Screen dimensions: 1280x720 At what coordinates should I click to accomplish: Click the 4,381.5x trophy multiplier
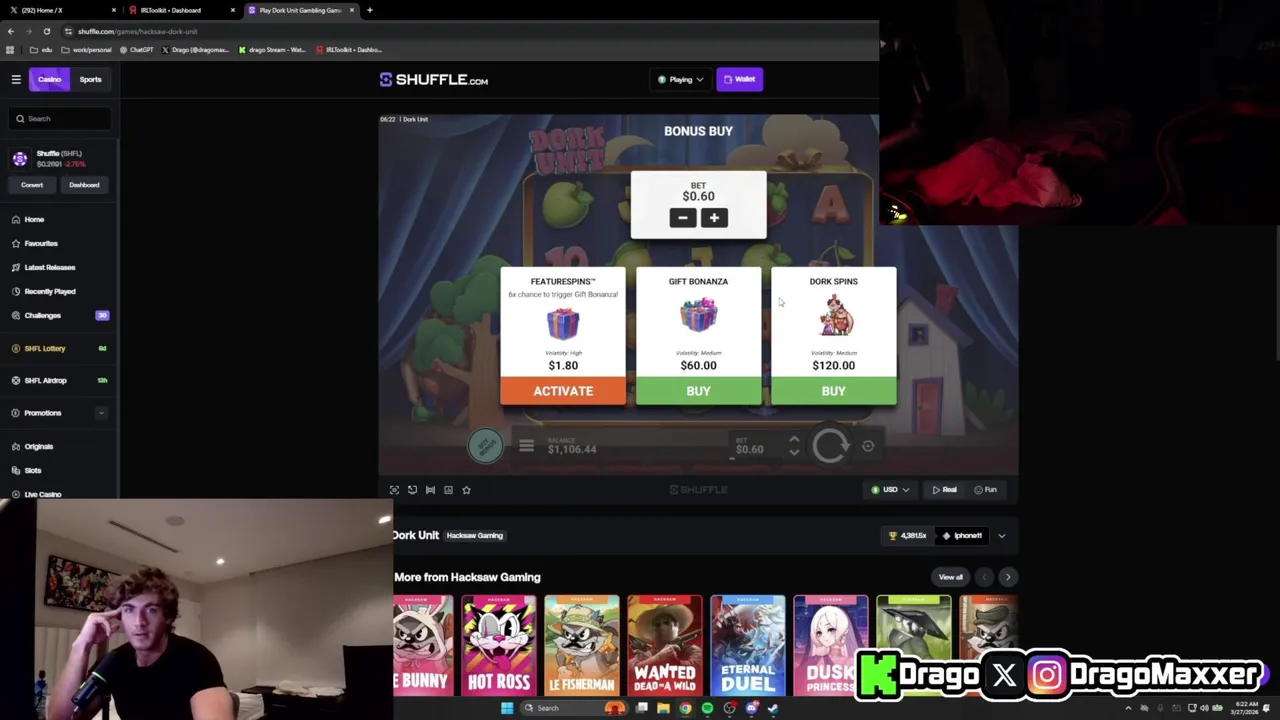(908, 536)
